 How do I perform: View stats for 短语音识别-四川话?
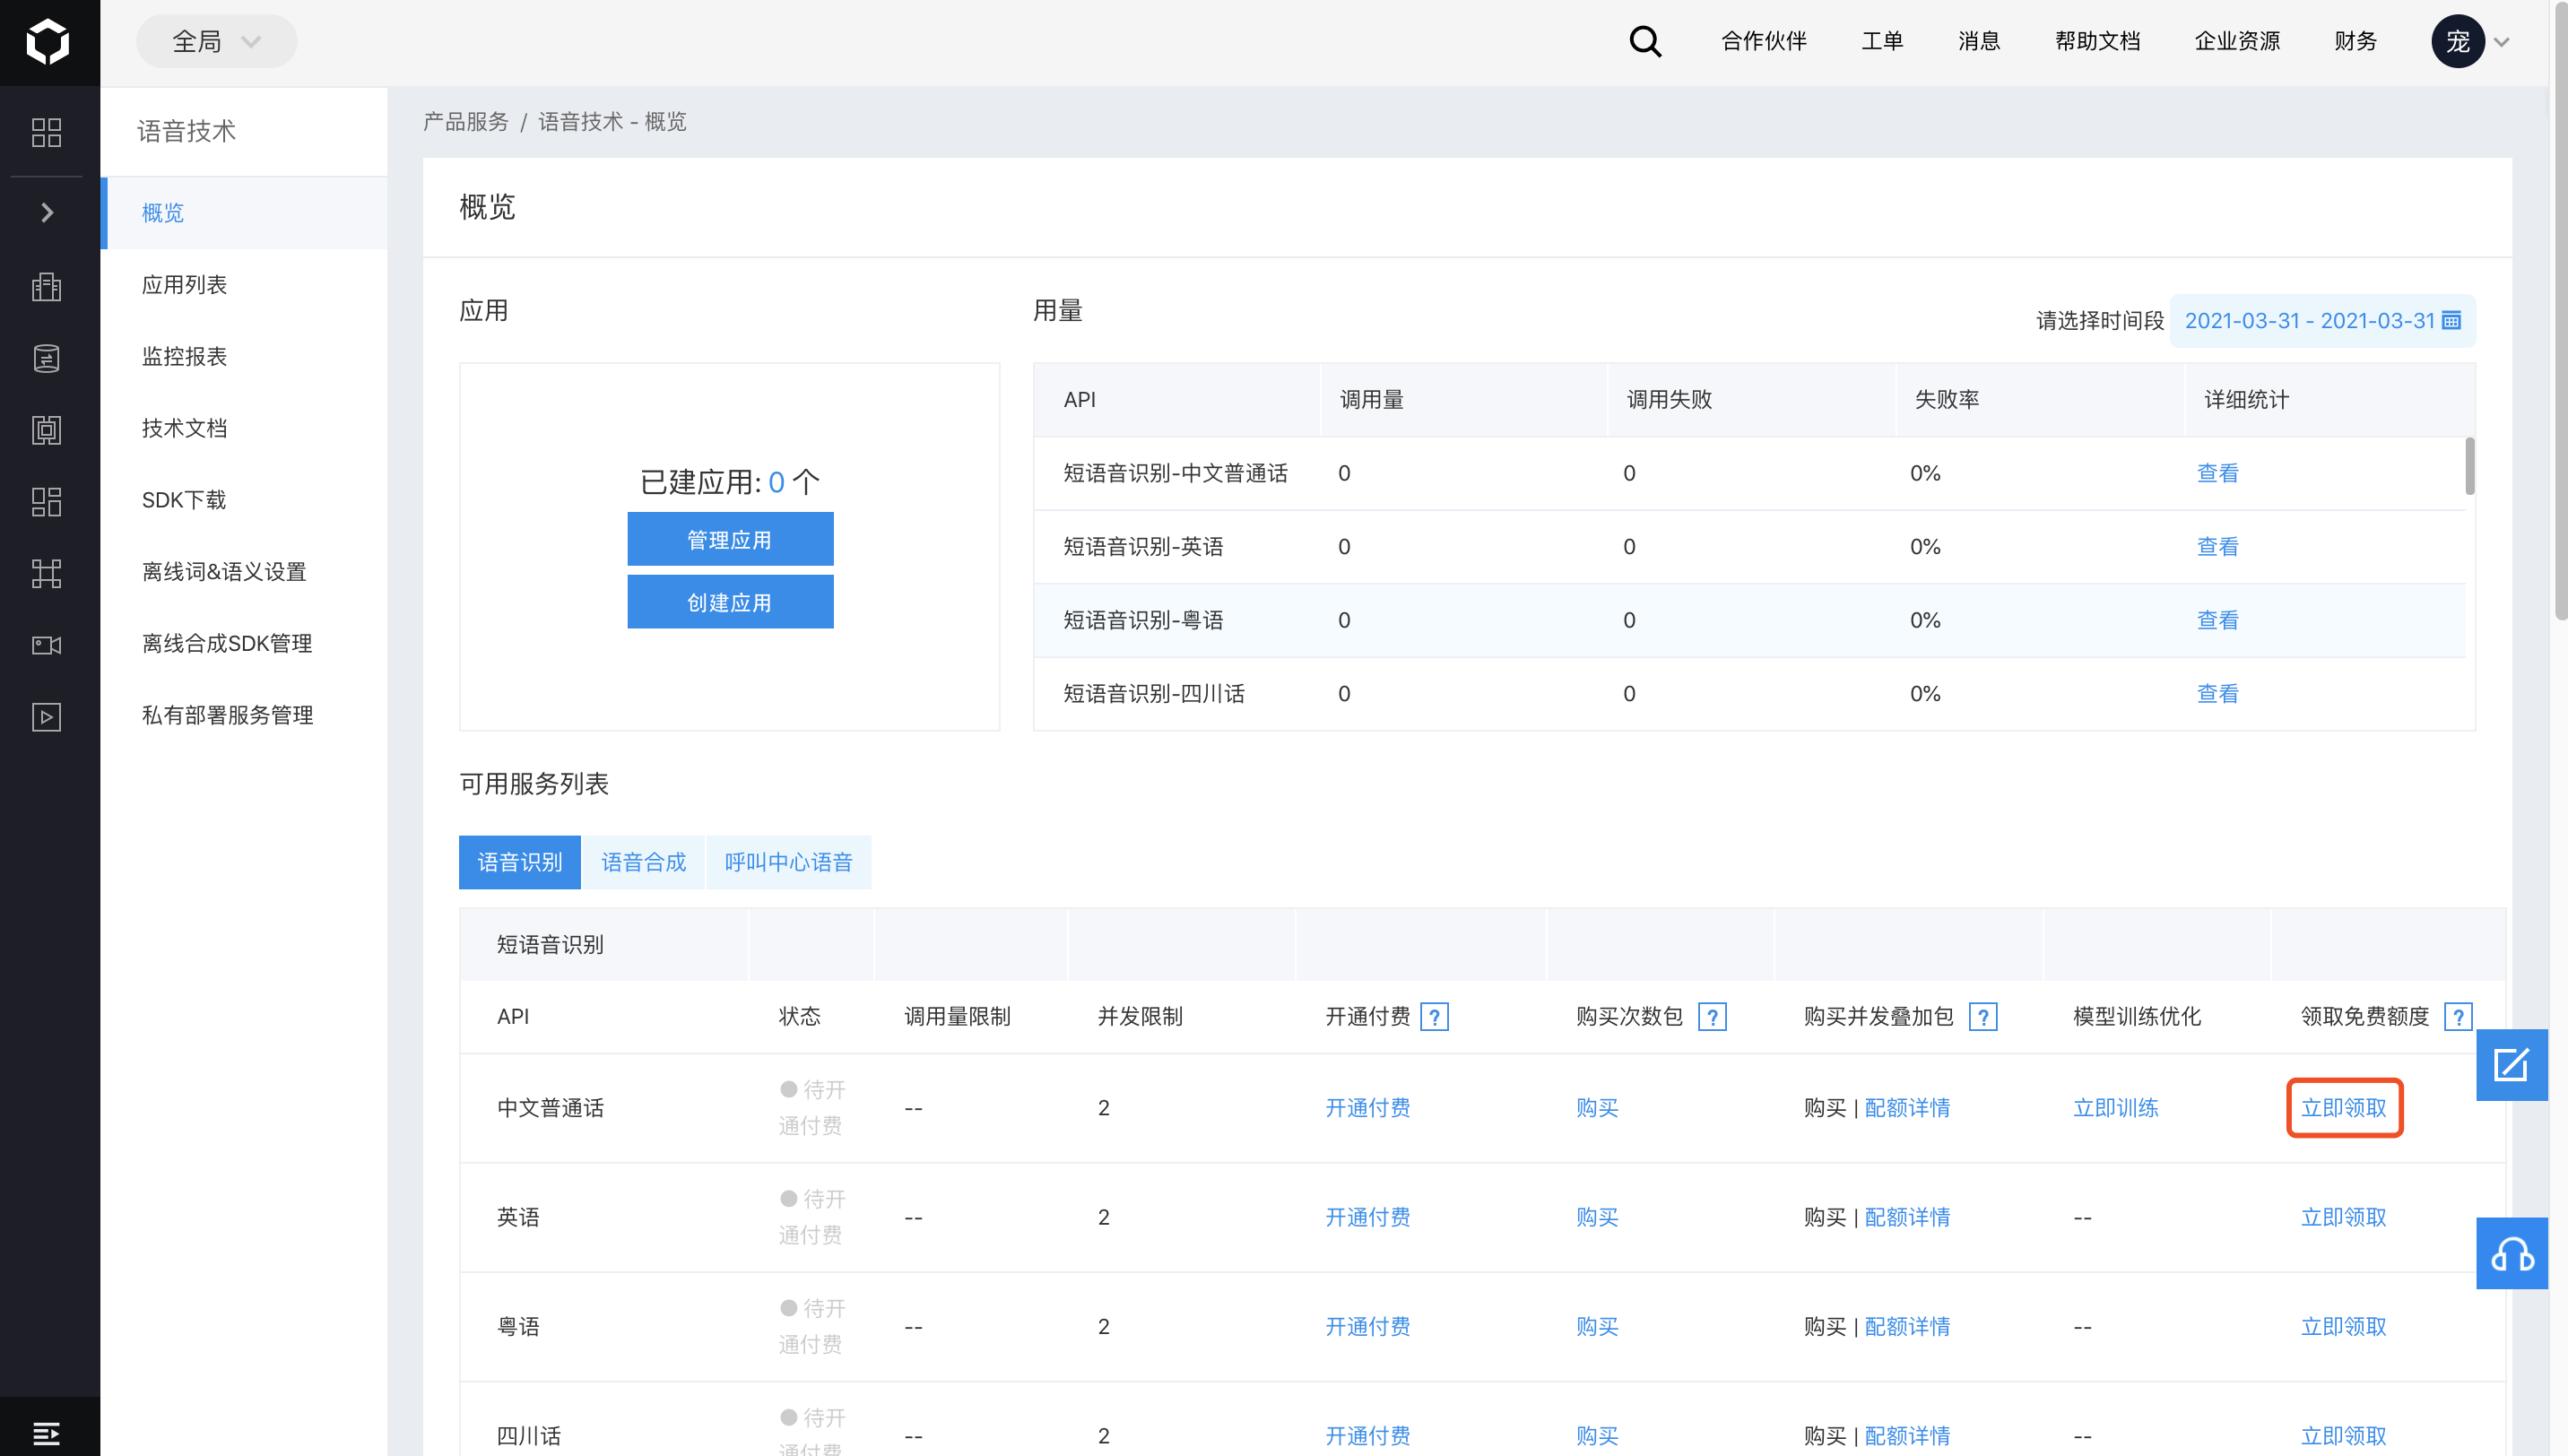[2217, 694]
